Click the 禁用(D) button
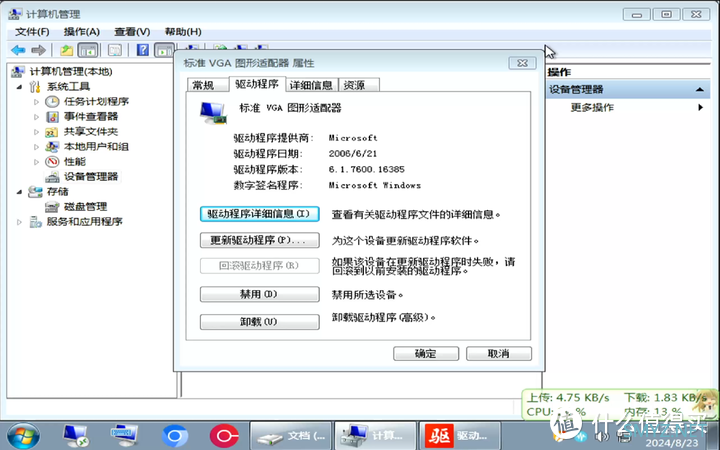720x450 pixels. pyautogui.click(x=259, y=294)
